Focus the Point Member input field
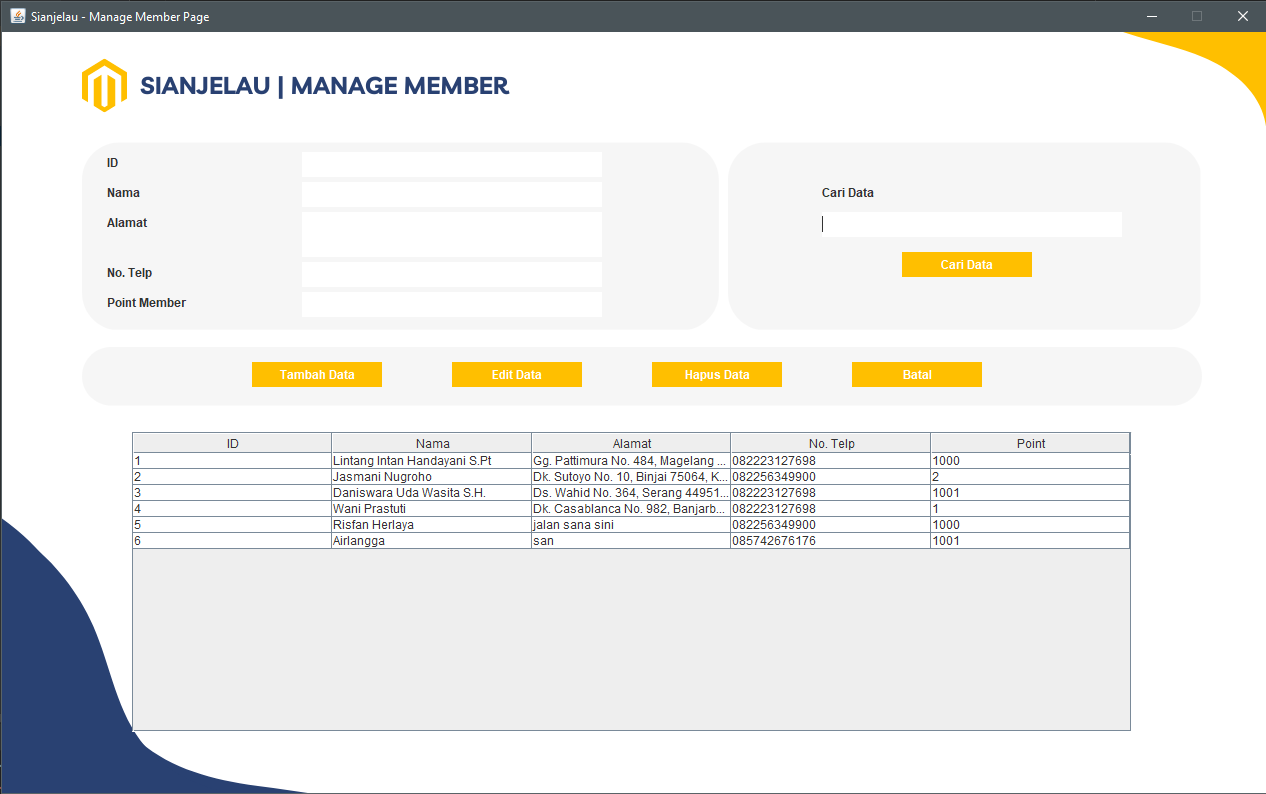1266x794 pixels. pos(452,304)
